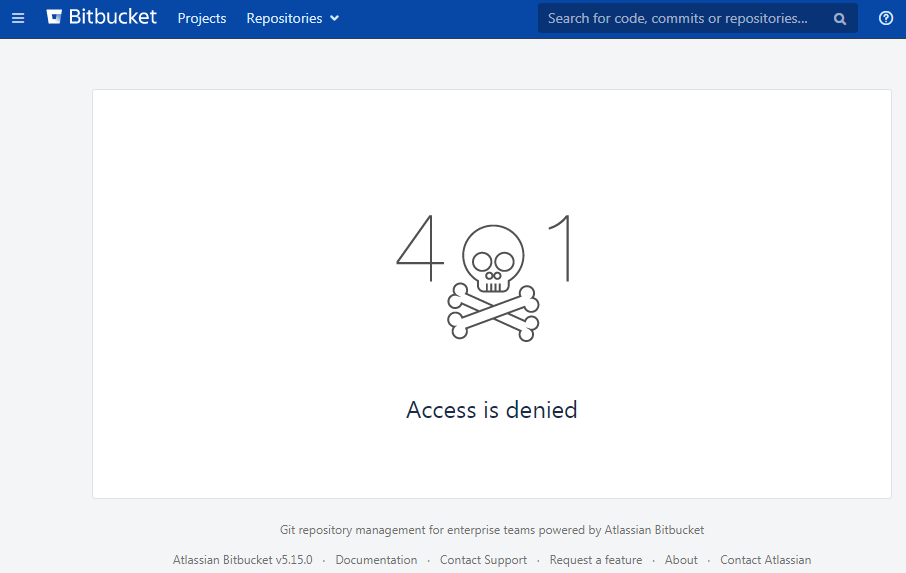Click the large digit 4 graphic
Image resolution: width=906 pixels, height=573 pixels.
click(x=420, y=248)
